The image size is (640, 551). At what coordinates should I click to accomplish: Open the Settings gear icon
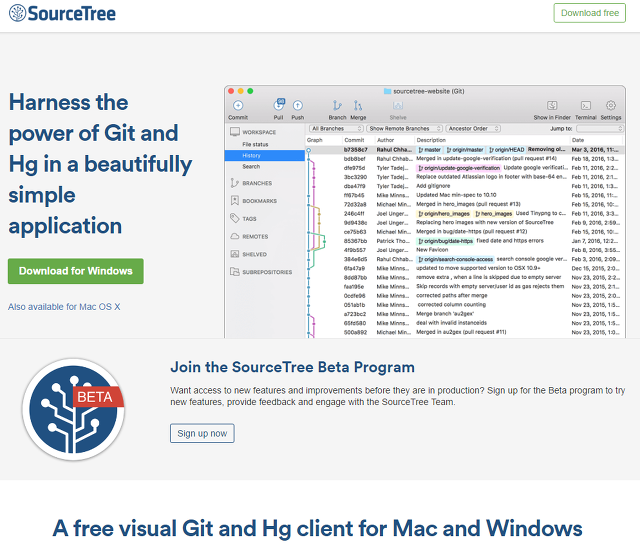pyautogui.click(x=611, y=105)
